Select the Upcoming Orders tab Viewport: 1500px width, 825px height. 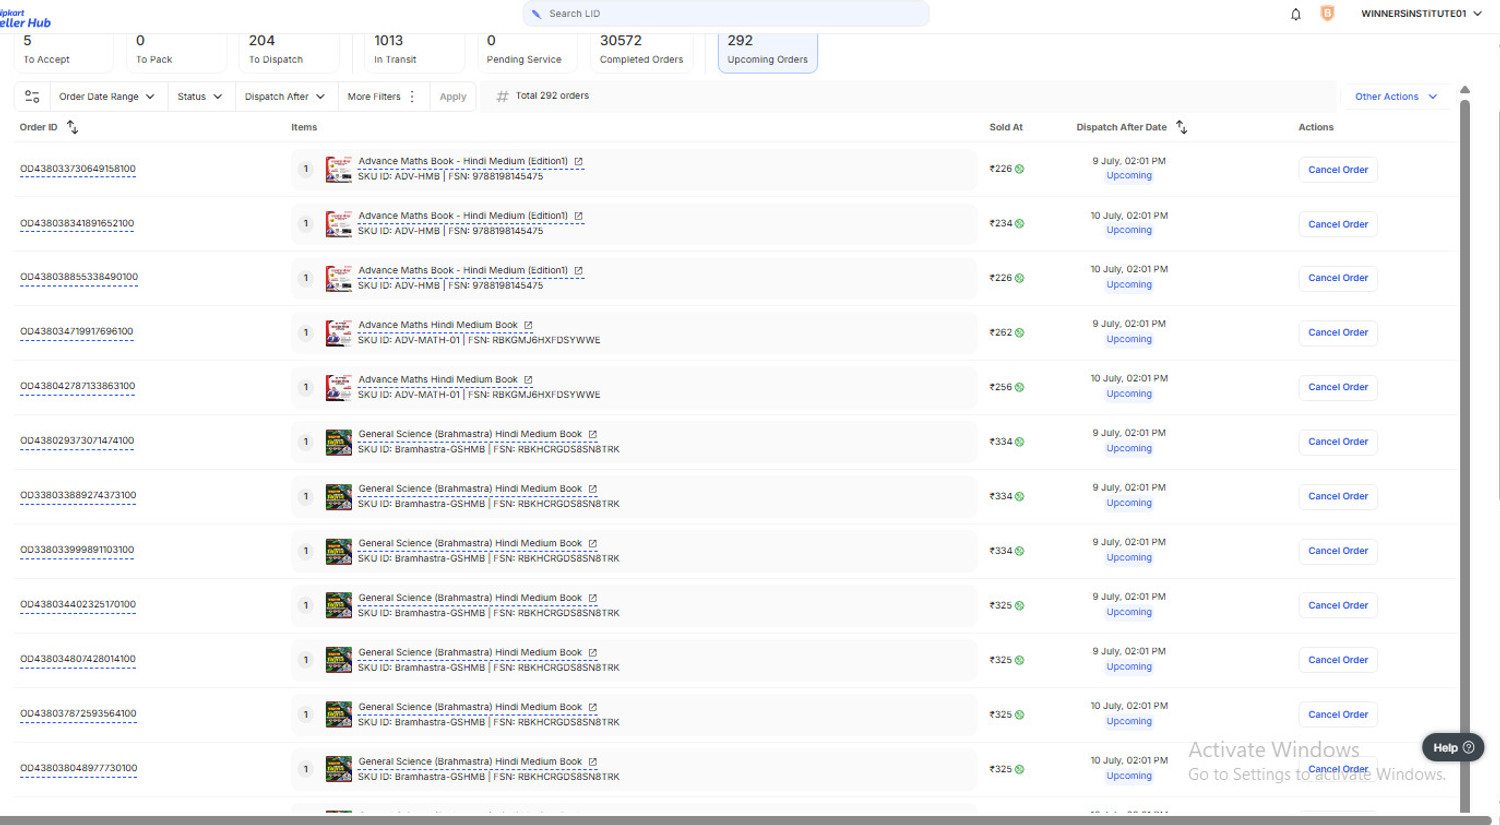click(768, 52)
